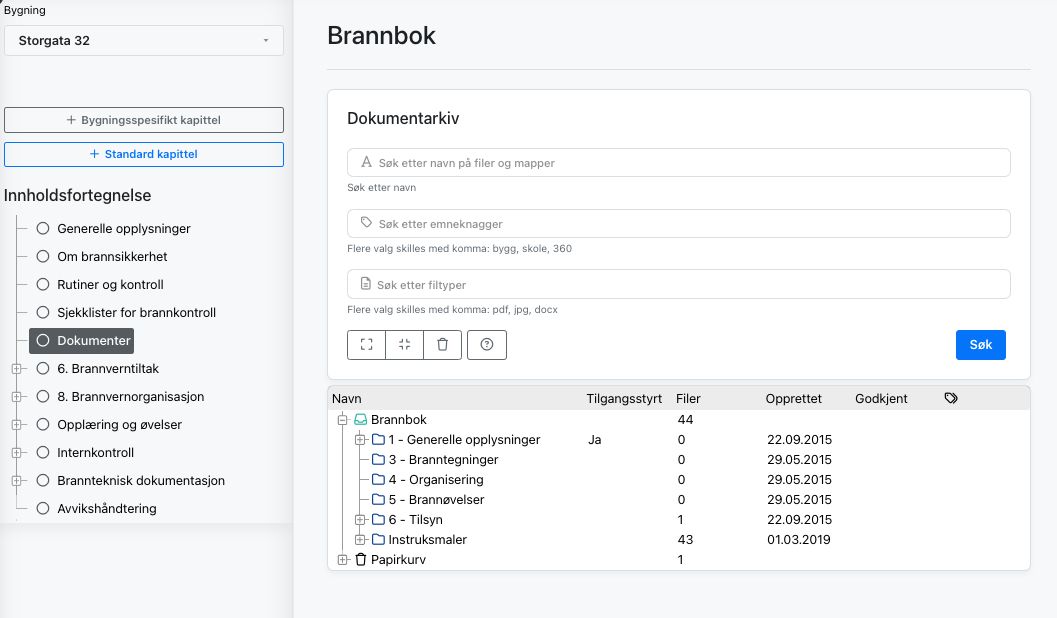Screen dimensions: 1057x618
Task: Expand all folders using the expand-all icon
Action: pyautogui.click(x=366, y=344)
